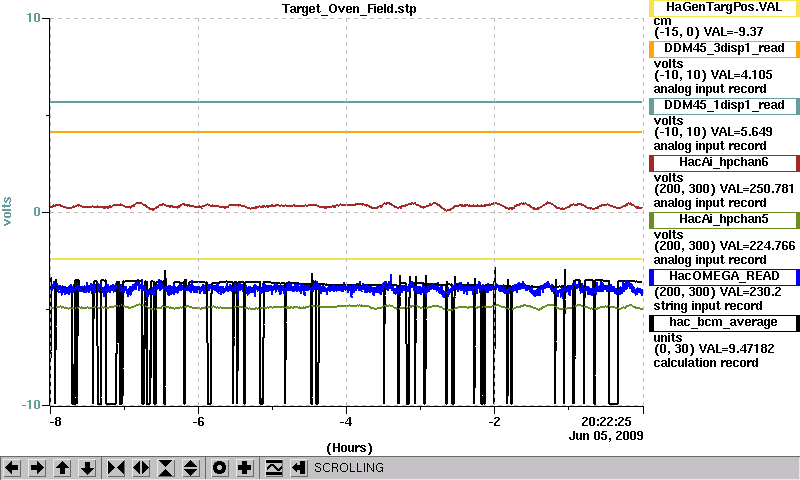
Task: Select the HacOMEGA_READ legend entry
Action: (x=724, y=276)
